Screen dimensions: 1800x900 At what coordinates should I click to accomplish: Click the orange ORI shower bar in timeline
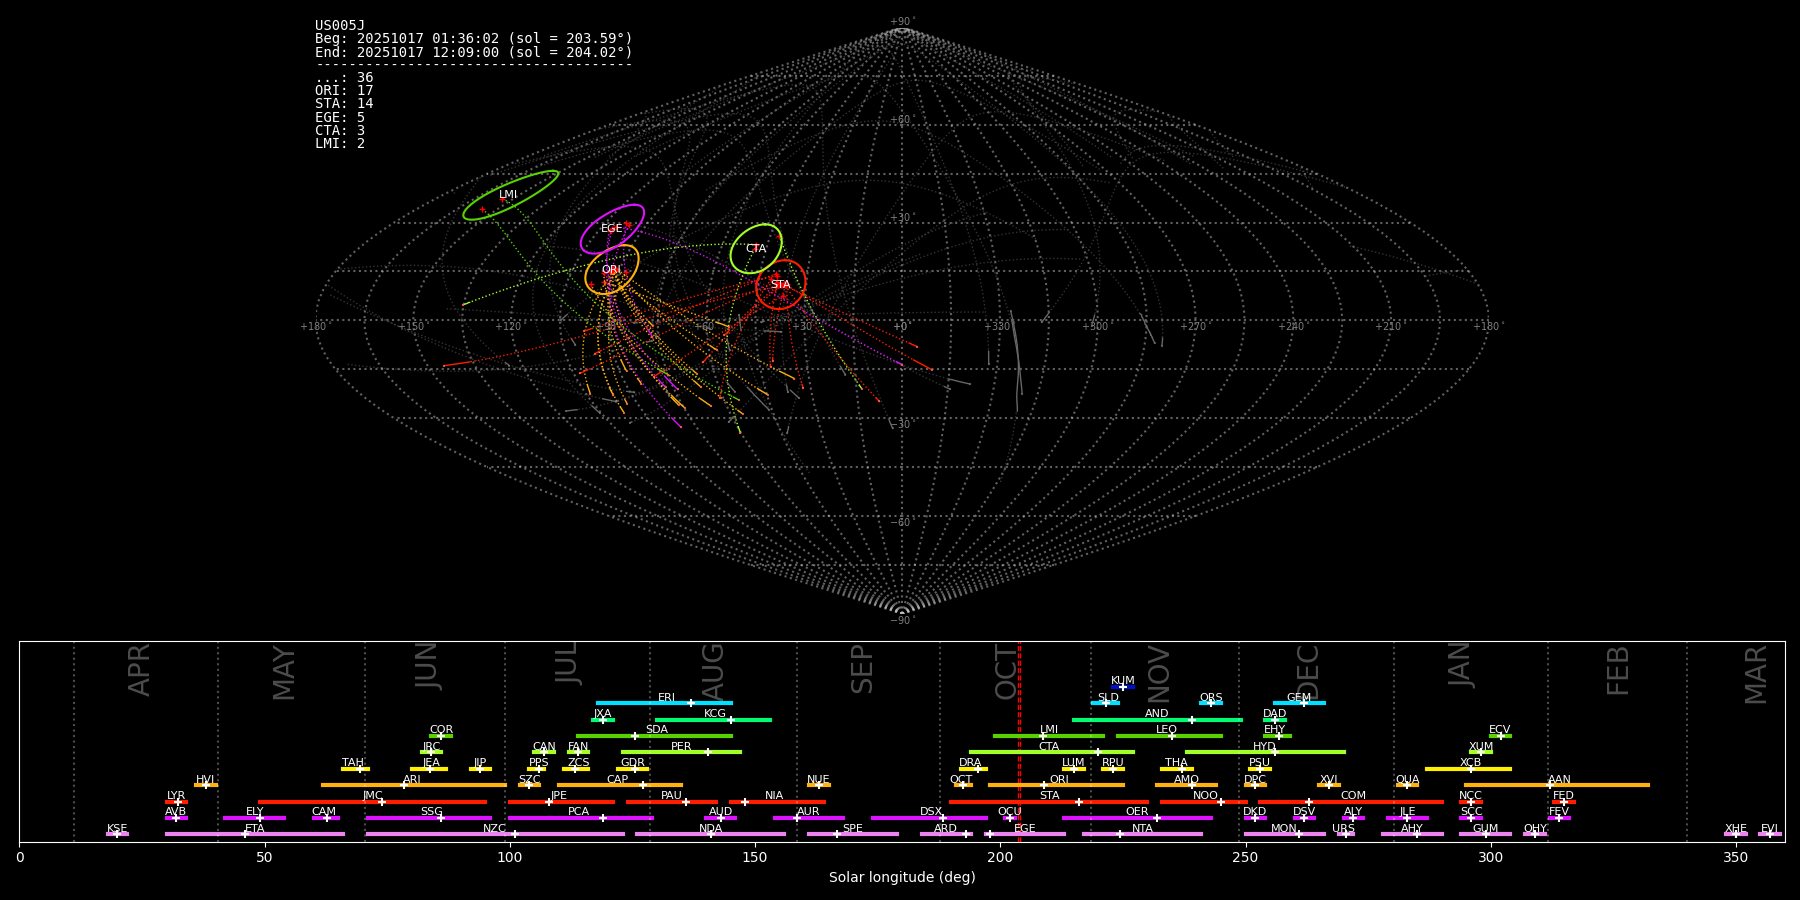(x=1056, y=785)
